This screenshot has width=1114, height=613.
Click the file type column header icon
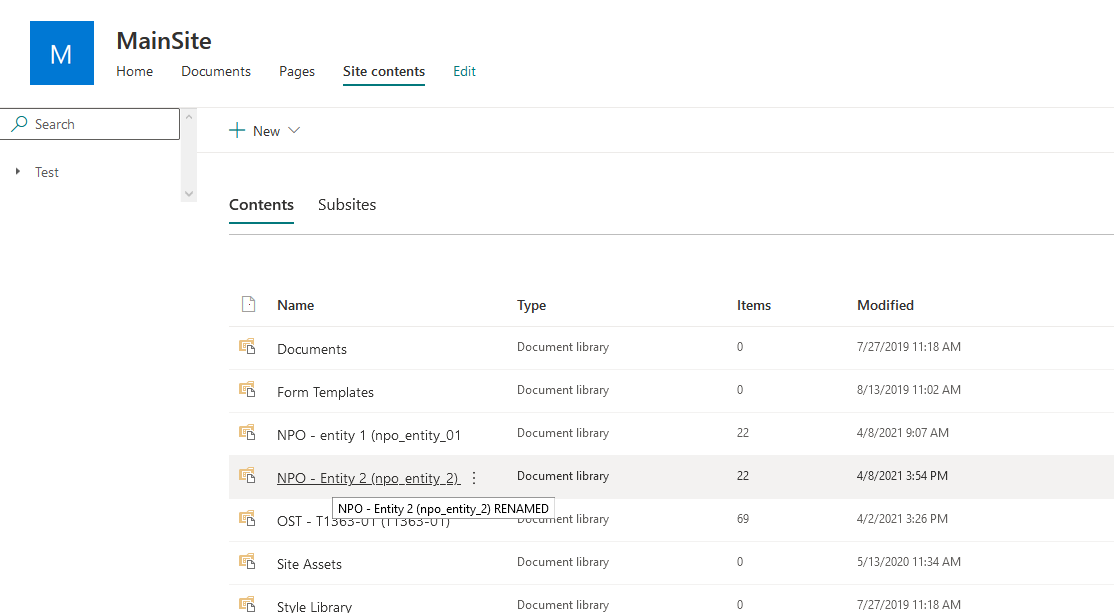pyautogui.click(x=248, y=304)
